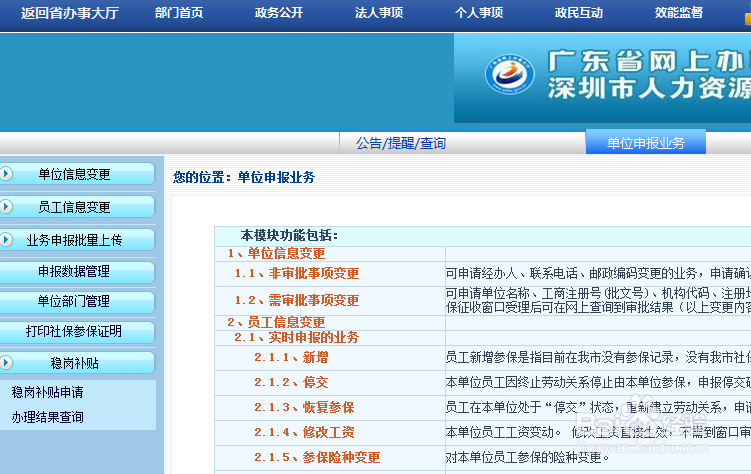This screenshot has width=751, height=474.
Task: Open the 办理结果查询 submenu link
Action: coord(47,418)
